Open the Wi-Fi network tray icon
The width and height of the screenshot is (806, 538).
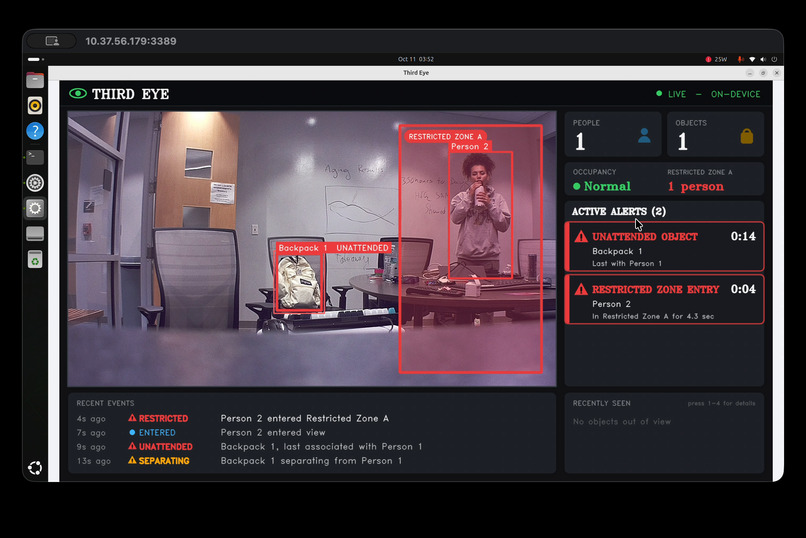752,59
